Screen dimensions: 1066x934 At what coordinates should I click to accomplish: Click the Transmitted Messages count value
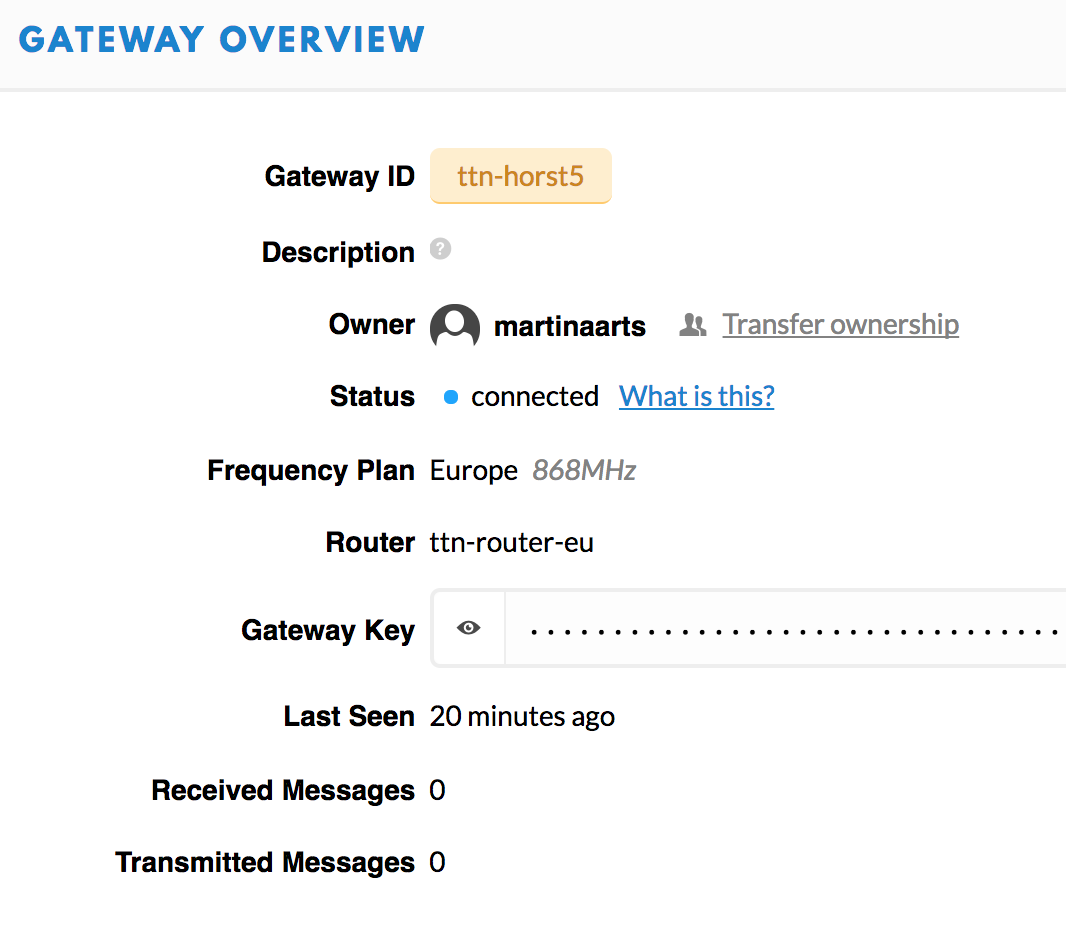point(437,863)
